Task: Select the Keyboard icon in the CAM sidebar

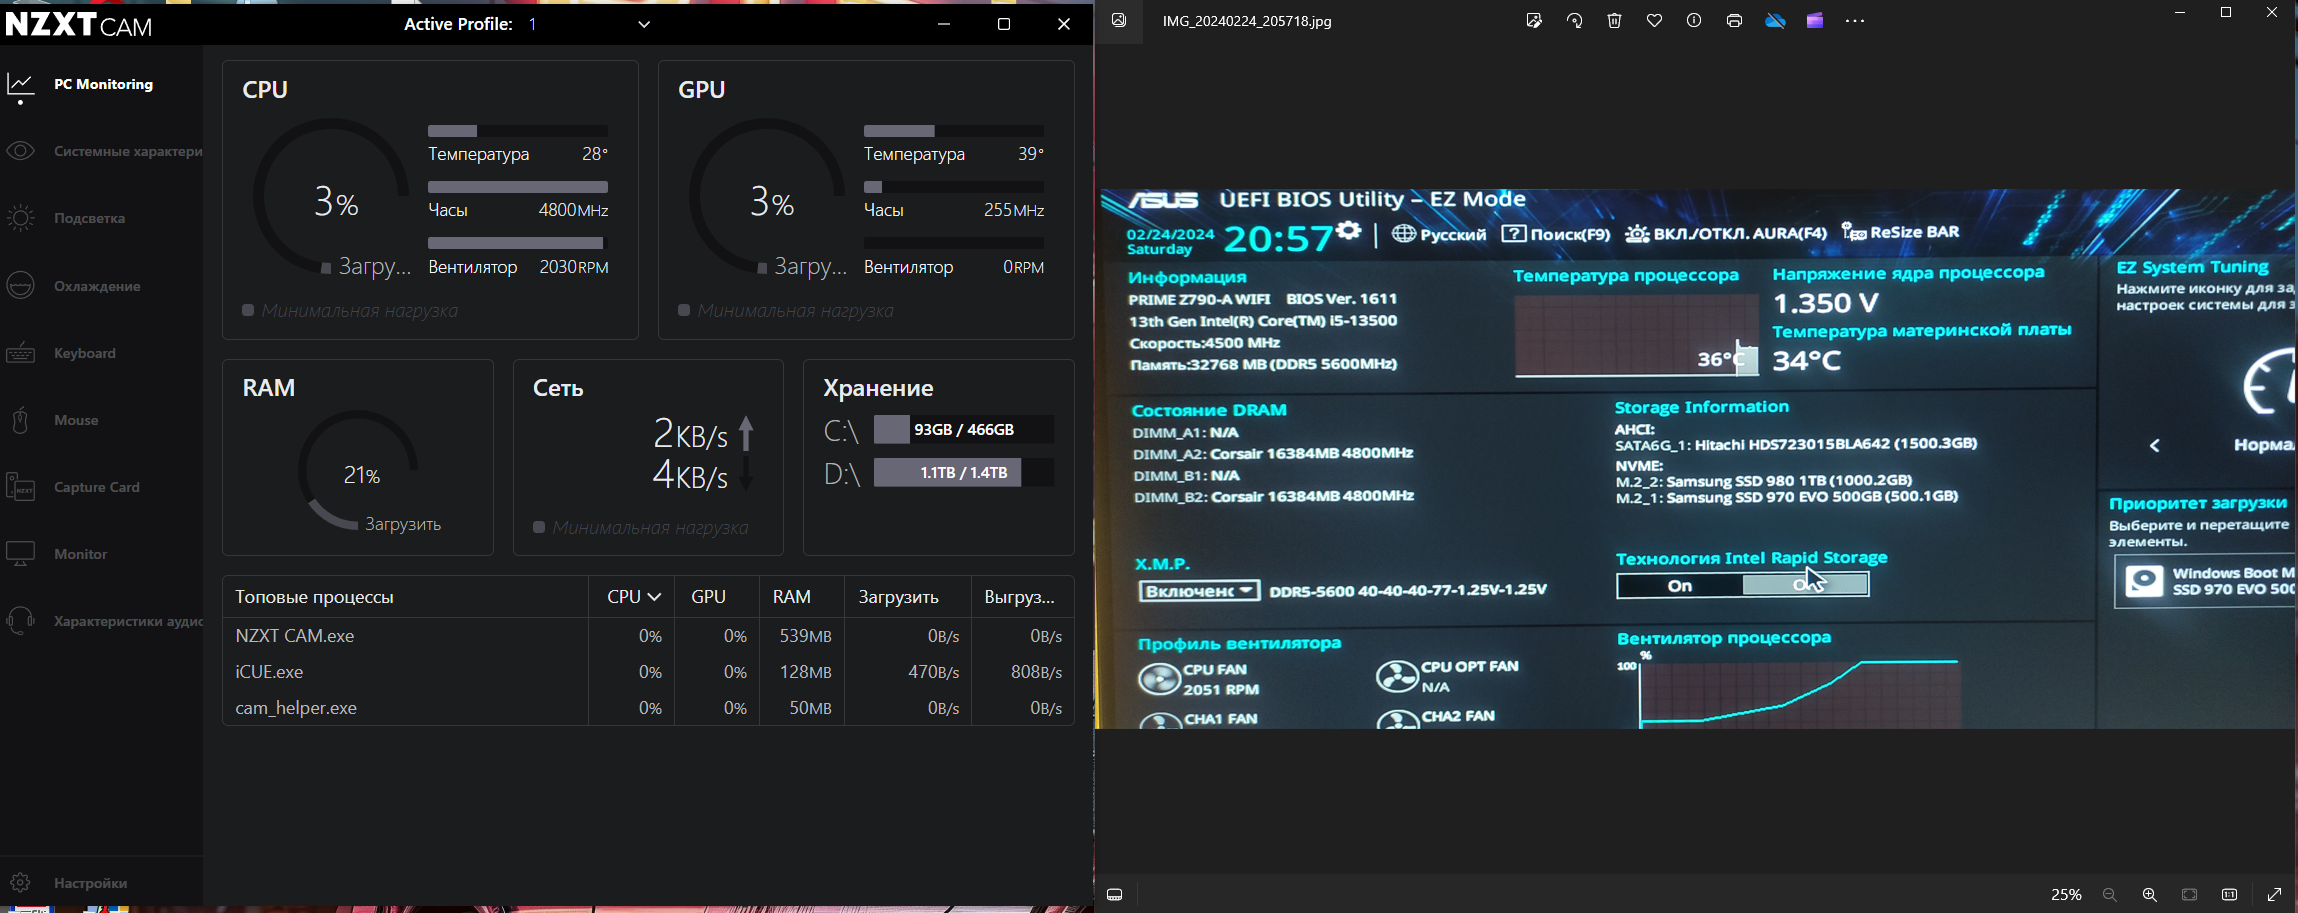Action: coord(20,353)
